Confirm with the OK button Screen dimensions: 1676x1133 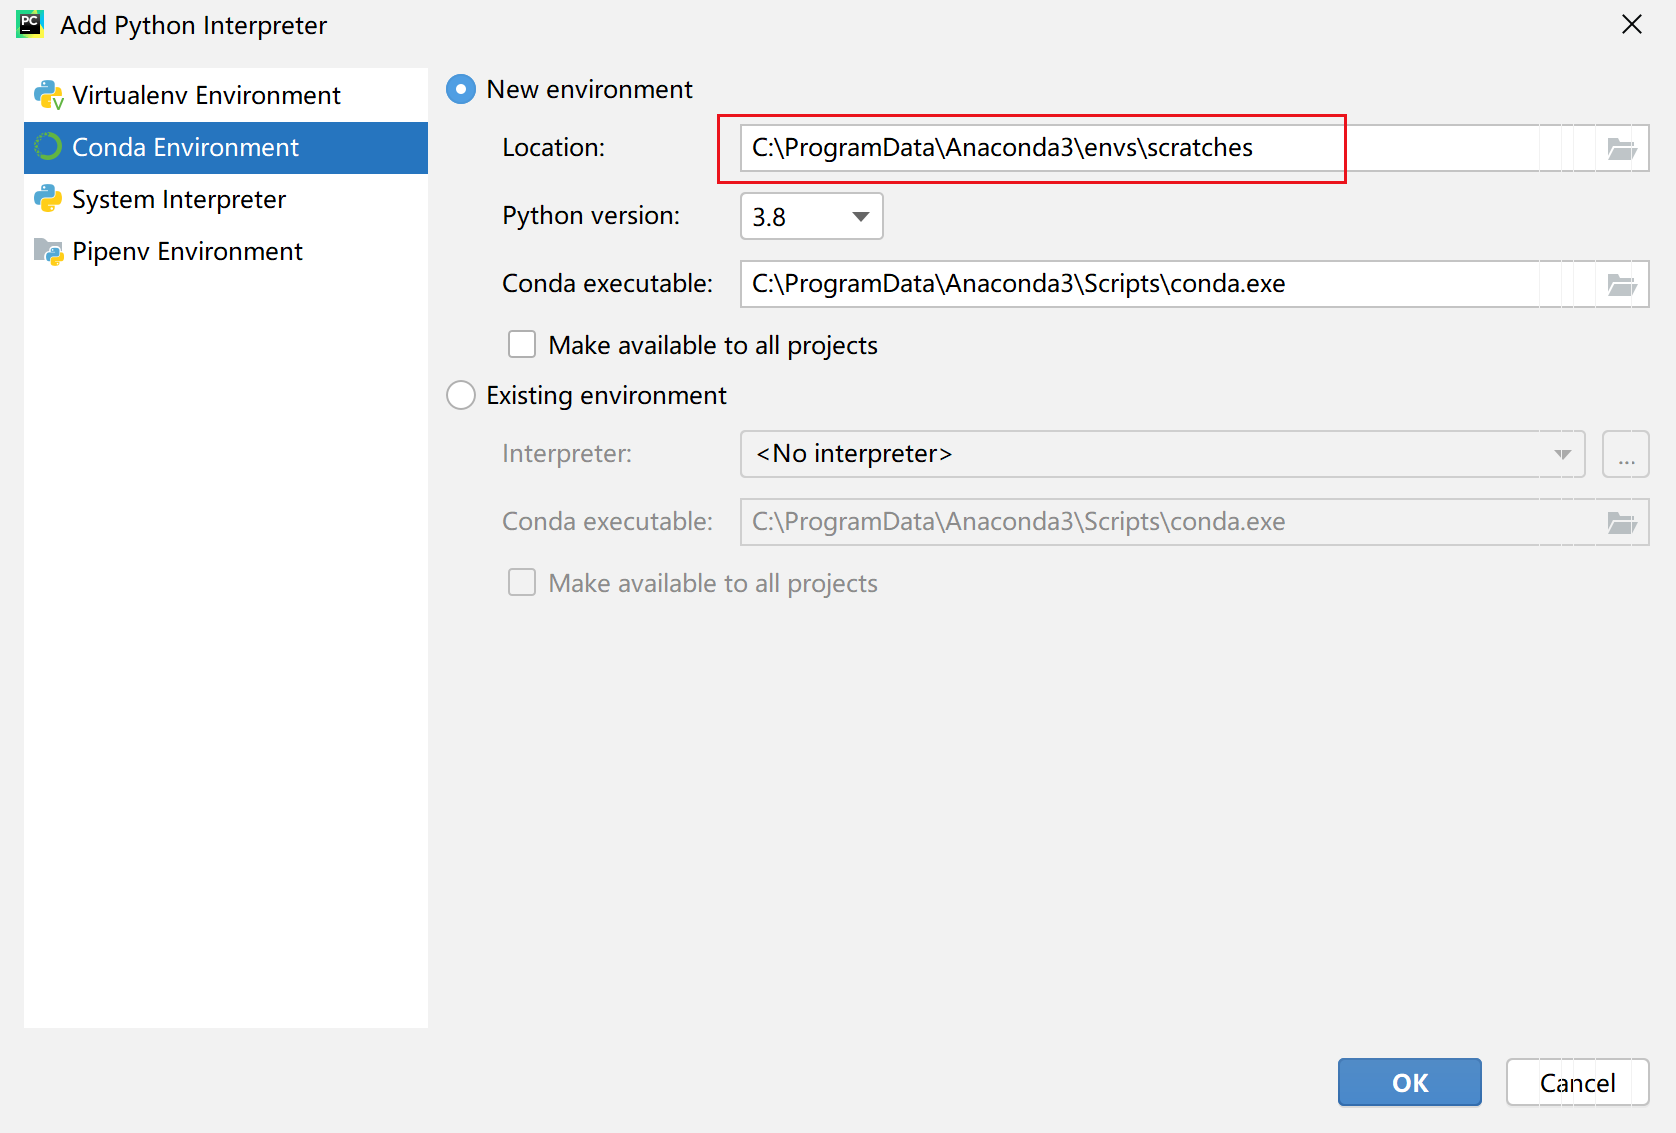click(x=1409, y=1082)
